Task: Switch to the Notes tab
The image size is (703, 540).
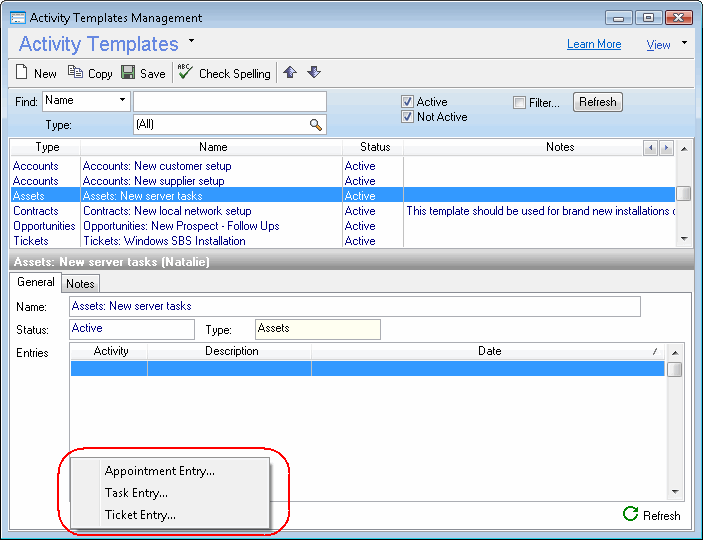Action: click(x=80, y=284)
